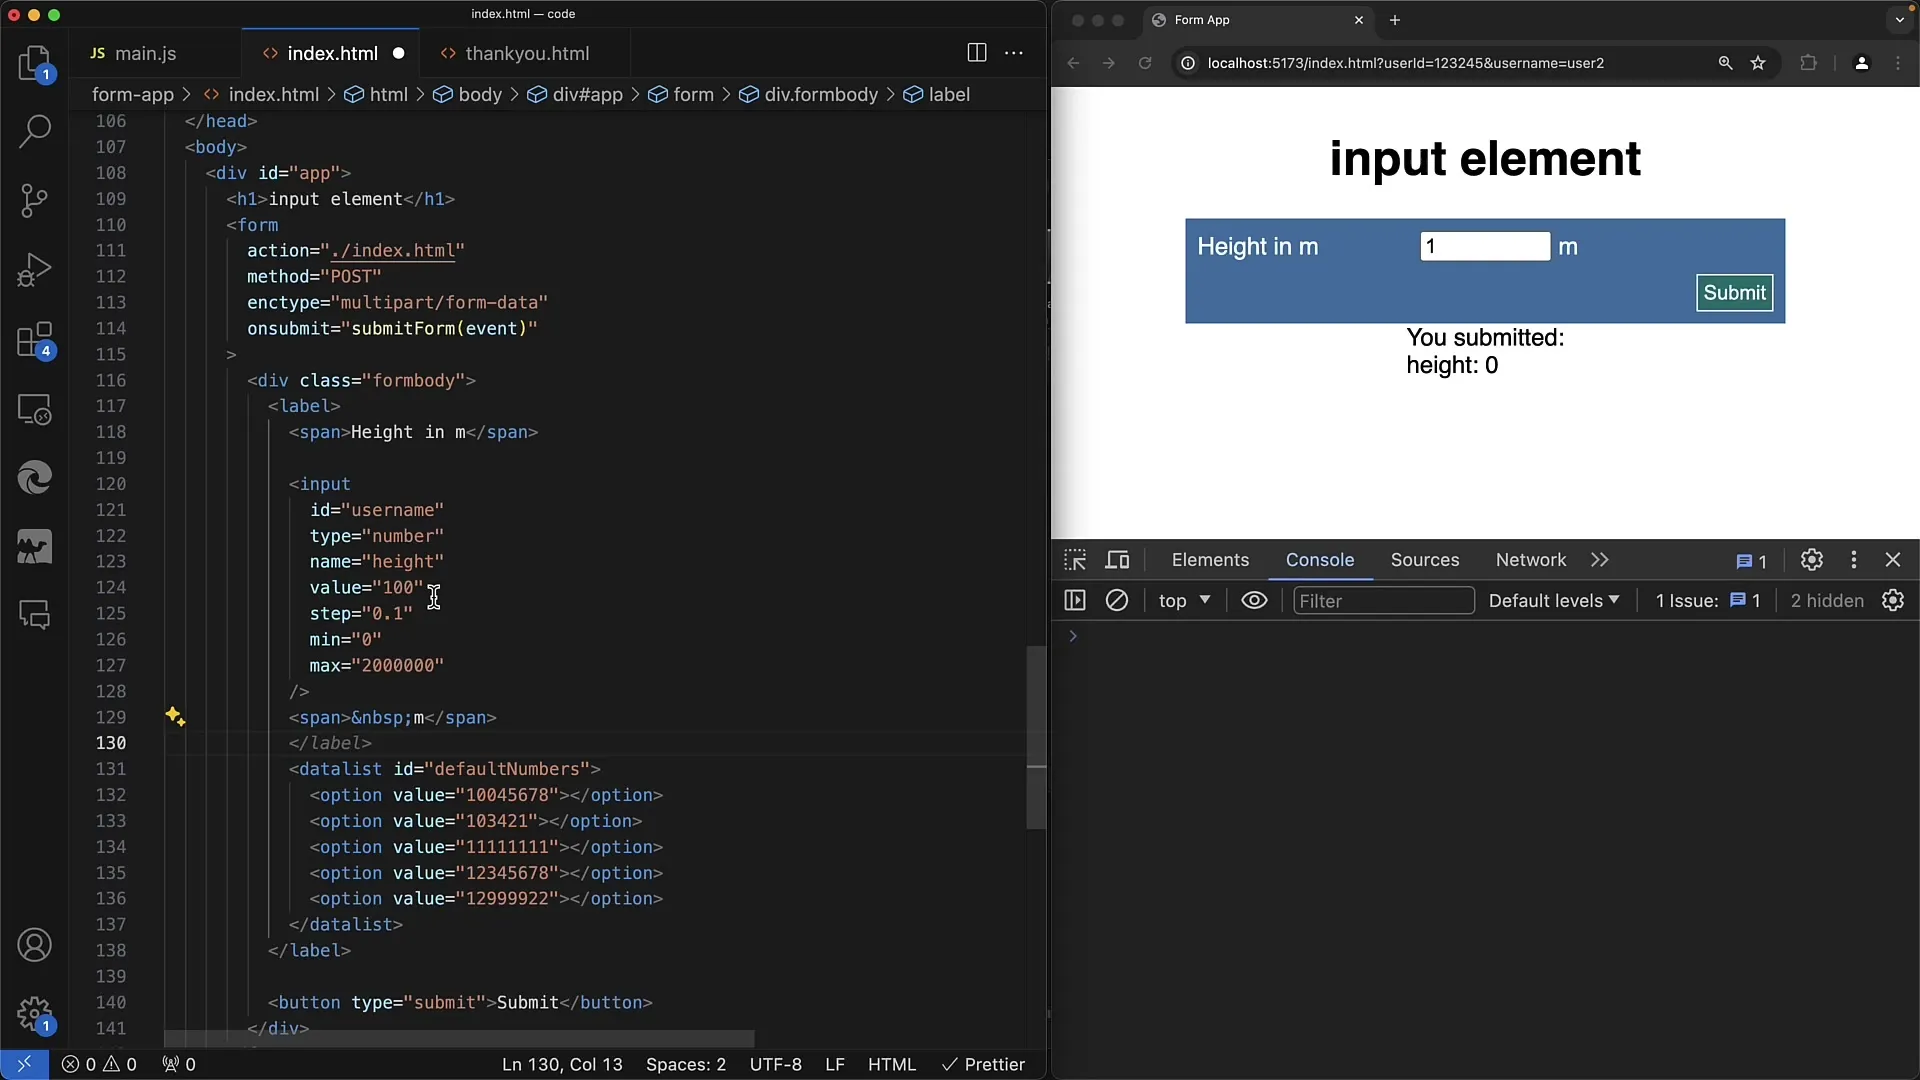Select the Elements tab in DevTools

click(1209, 559)
